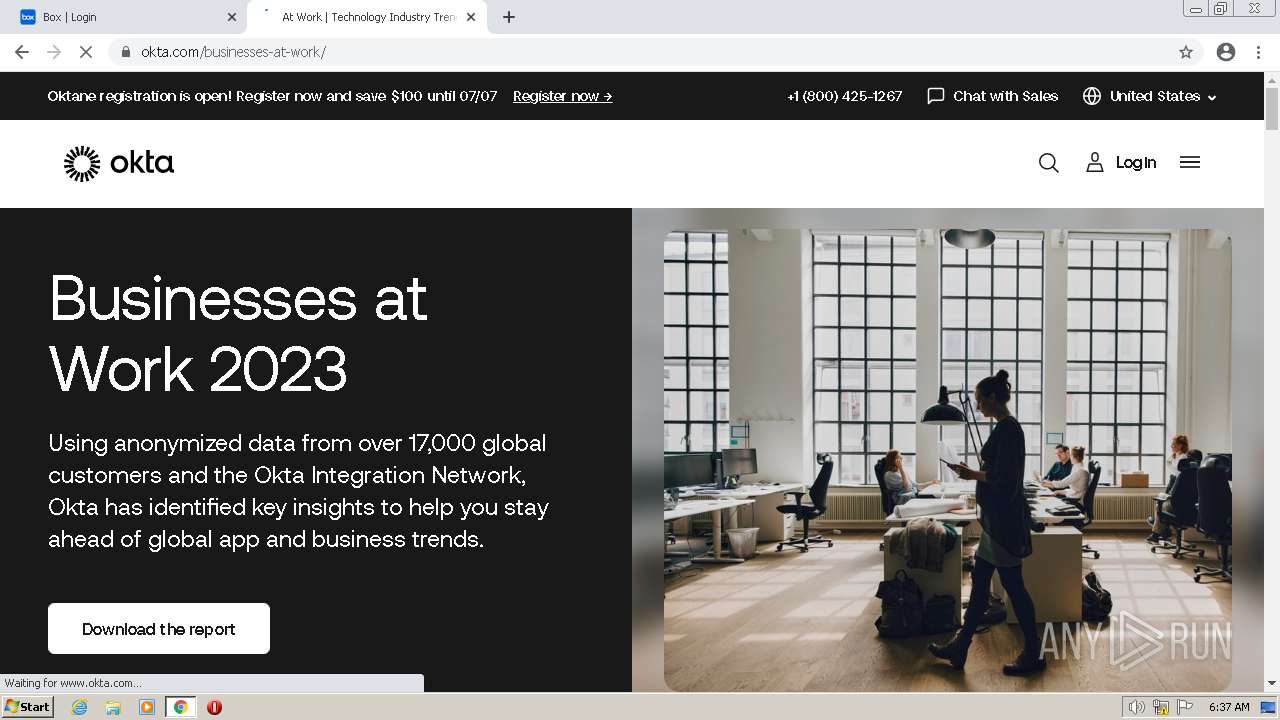The image size is (1280, 720).
Task: Open the hamburger navigation menu
Action: click(x=1189, y=163)
